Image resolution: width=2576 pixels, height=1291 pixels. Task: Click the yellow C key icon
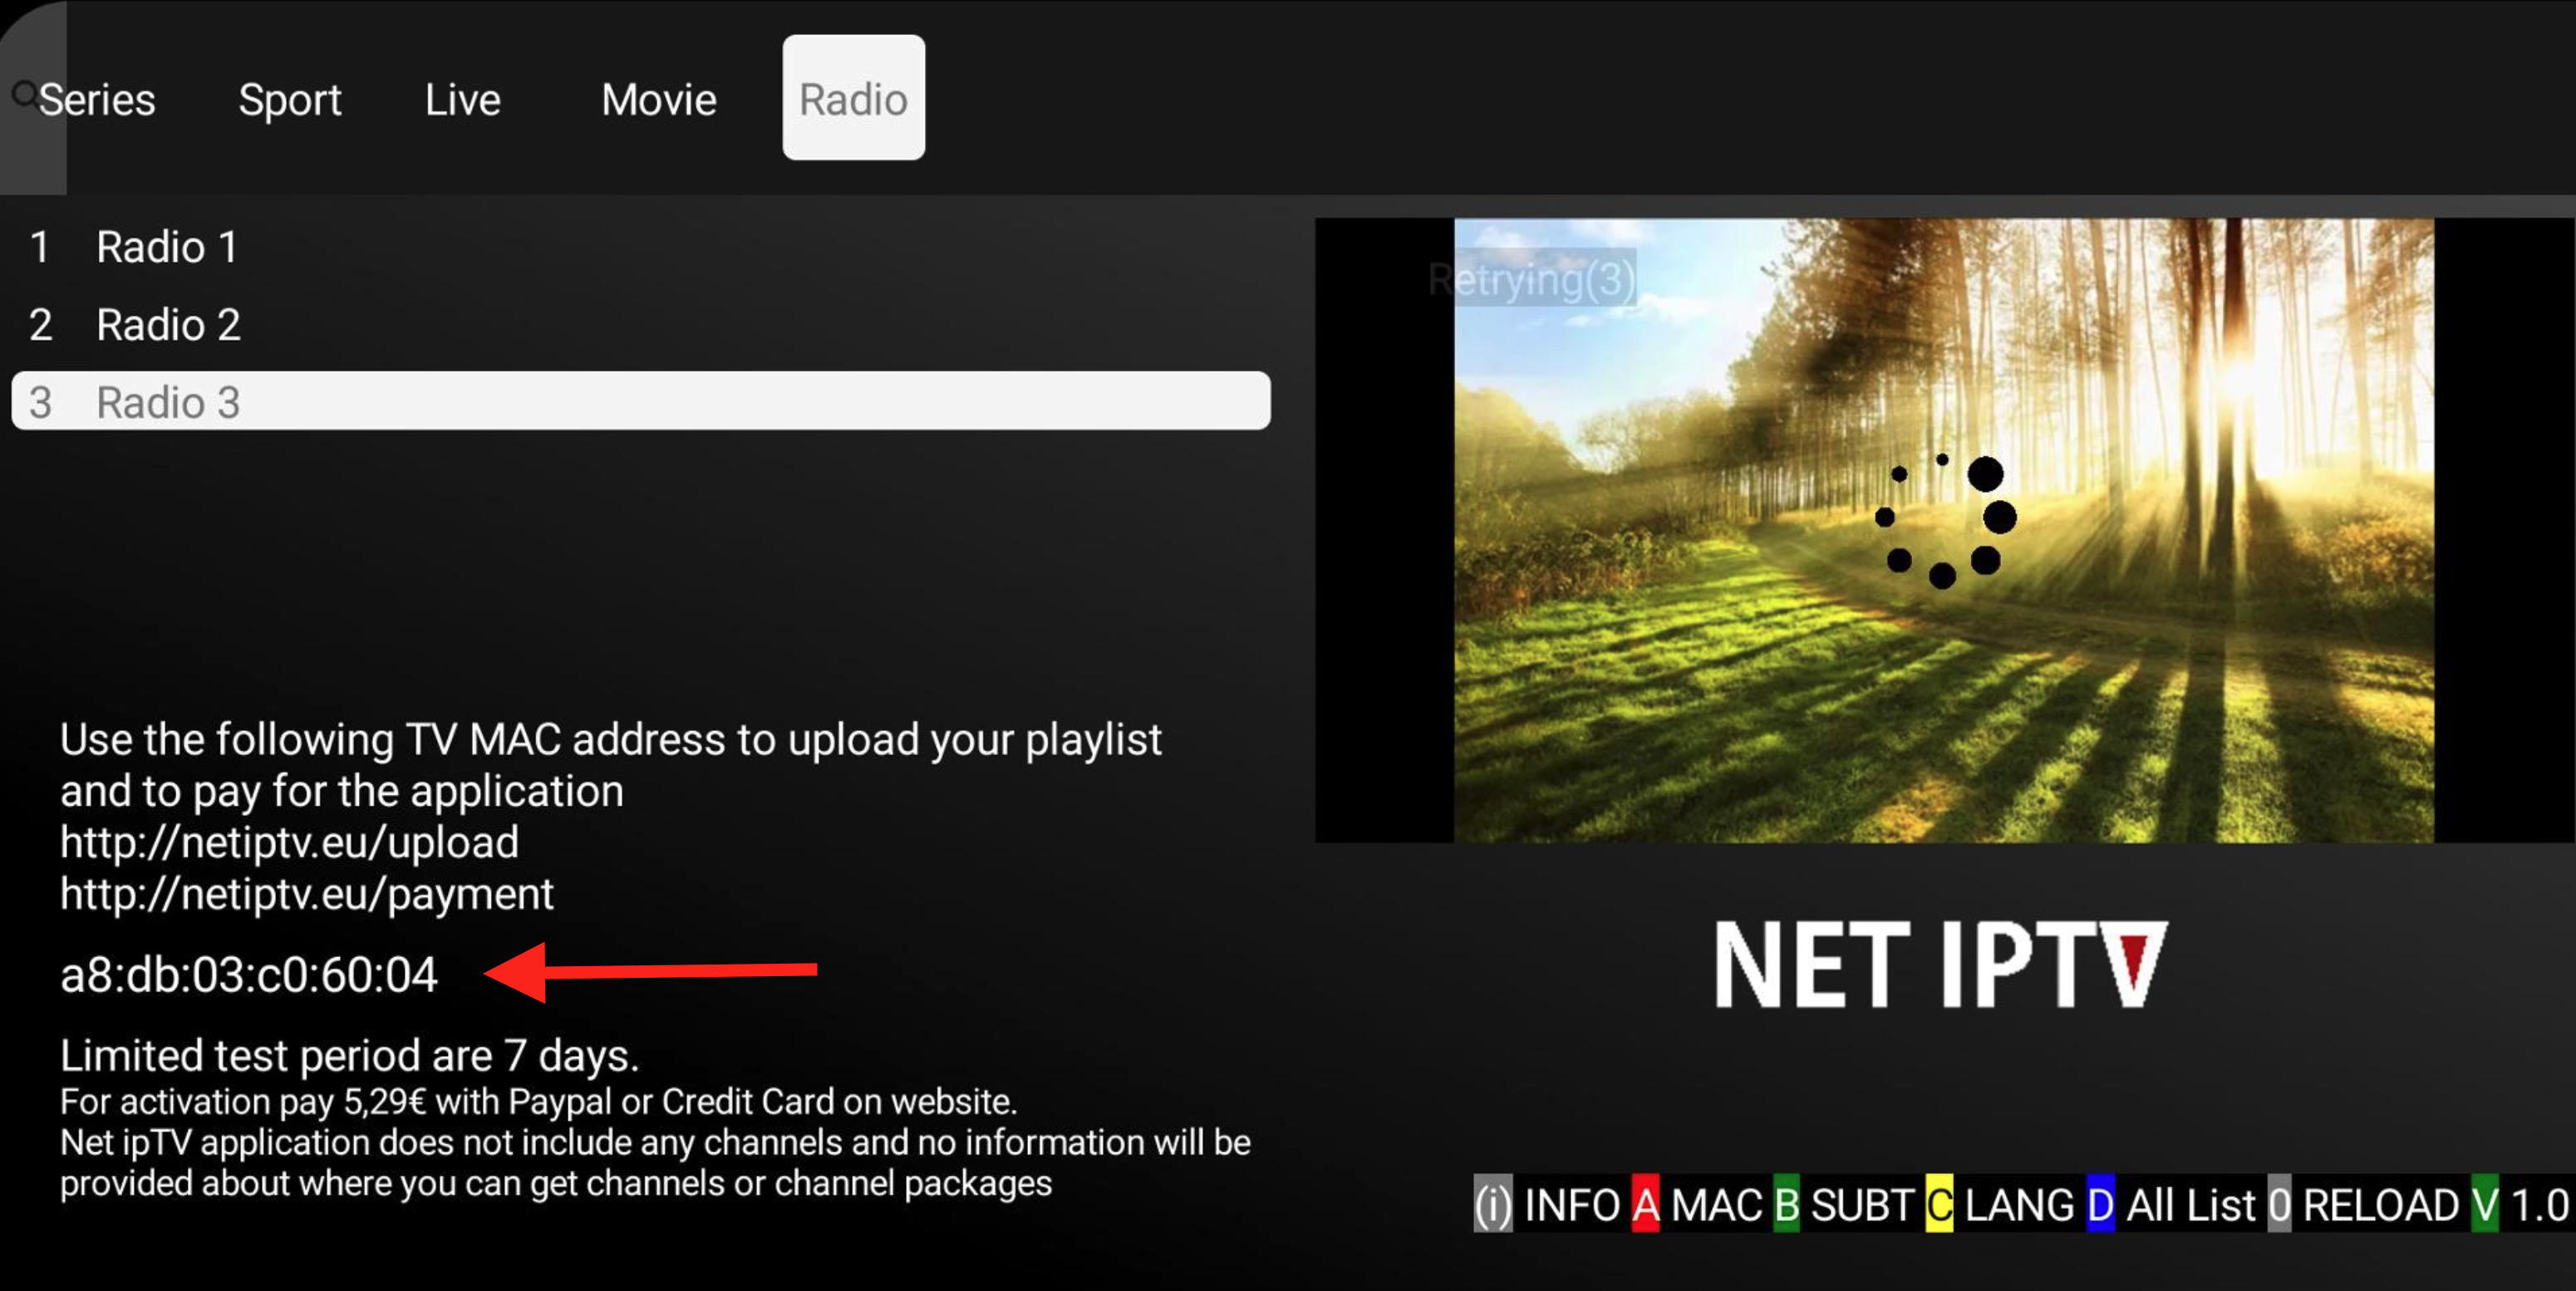tap(1939, 1204)
